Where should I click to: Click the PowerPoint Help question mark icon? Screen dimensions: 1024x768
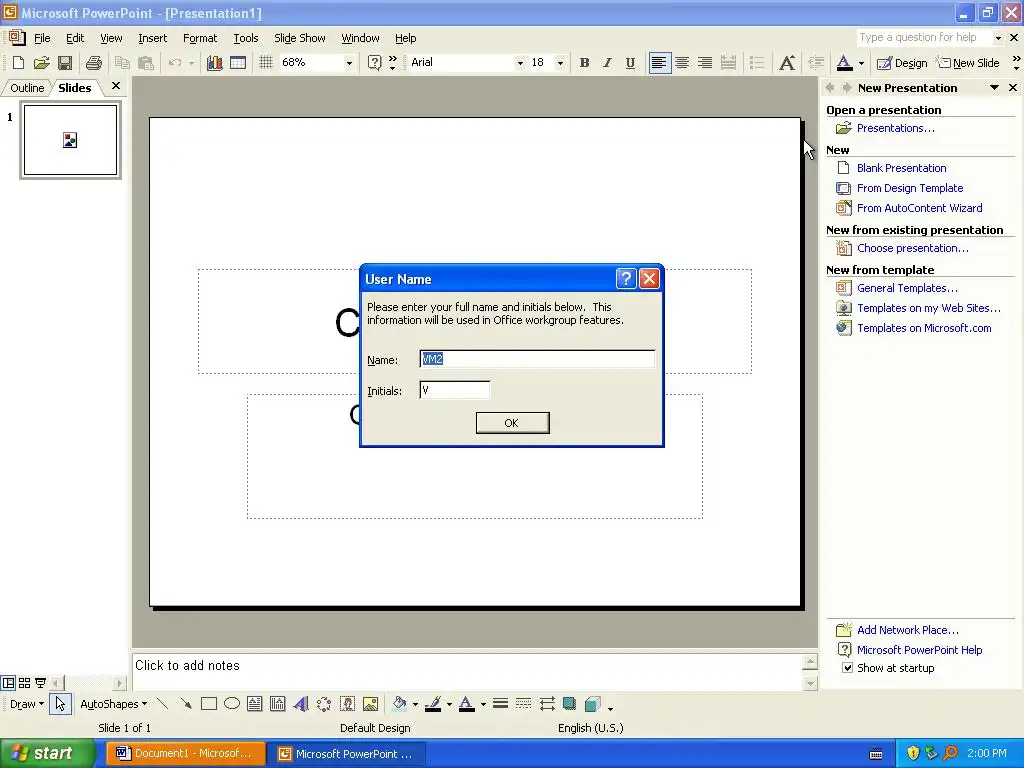[x=374, y=63]
